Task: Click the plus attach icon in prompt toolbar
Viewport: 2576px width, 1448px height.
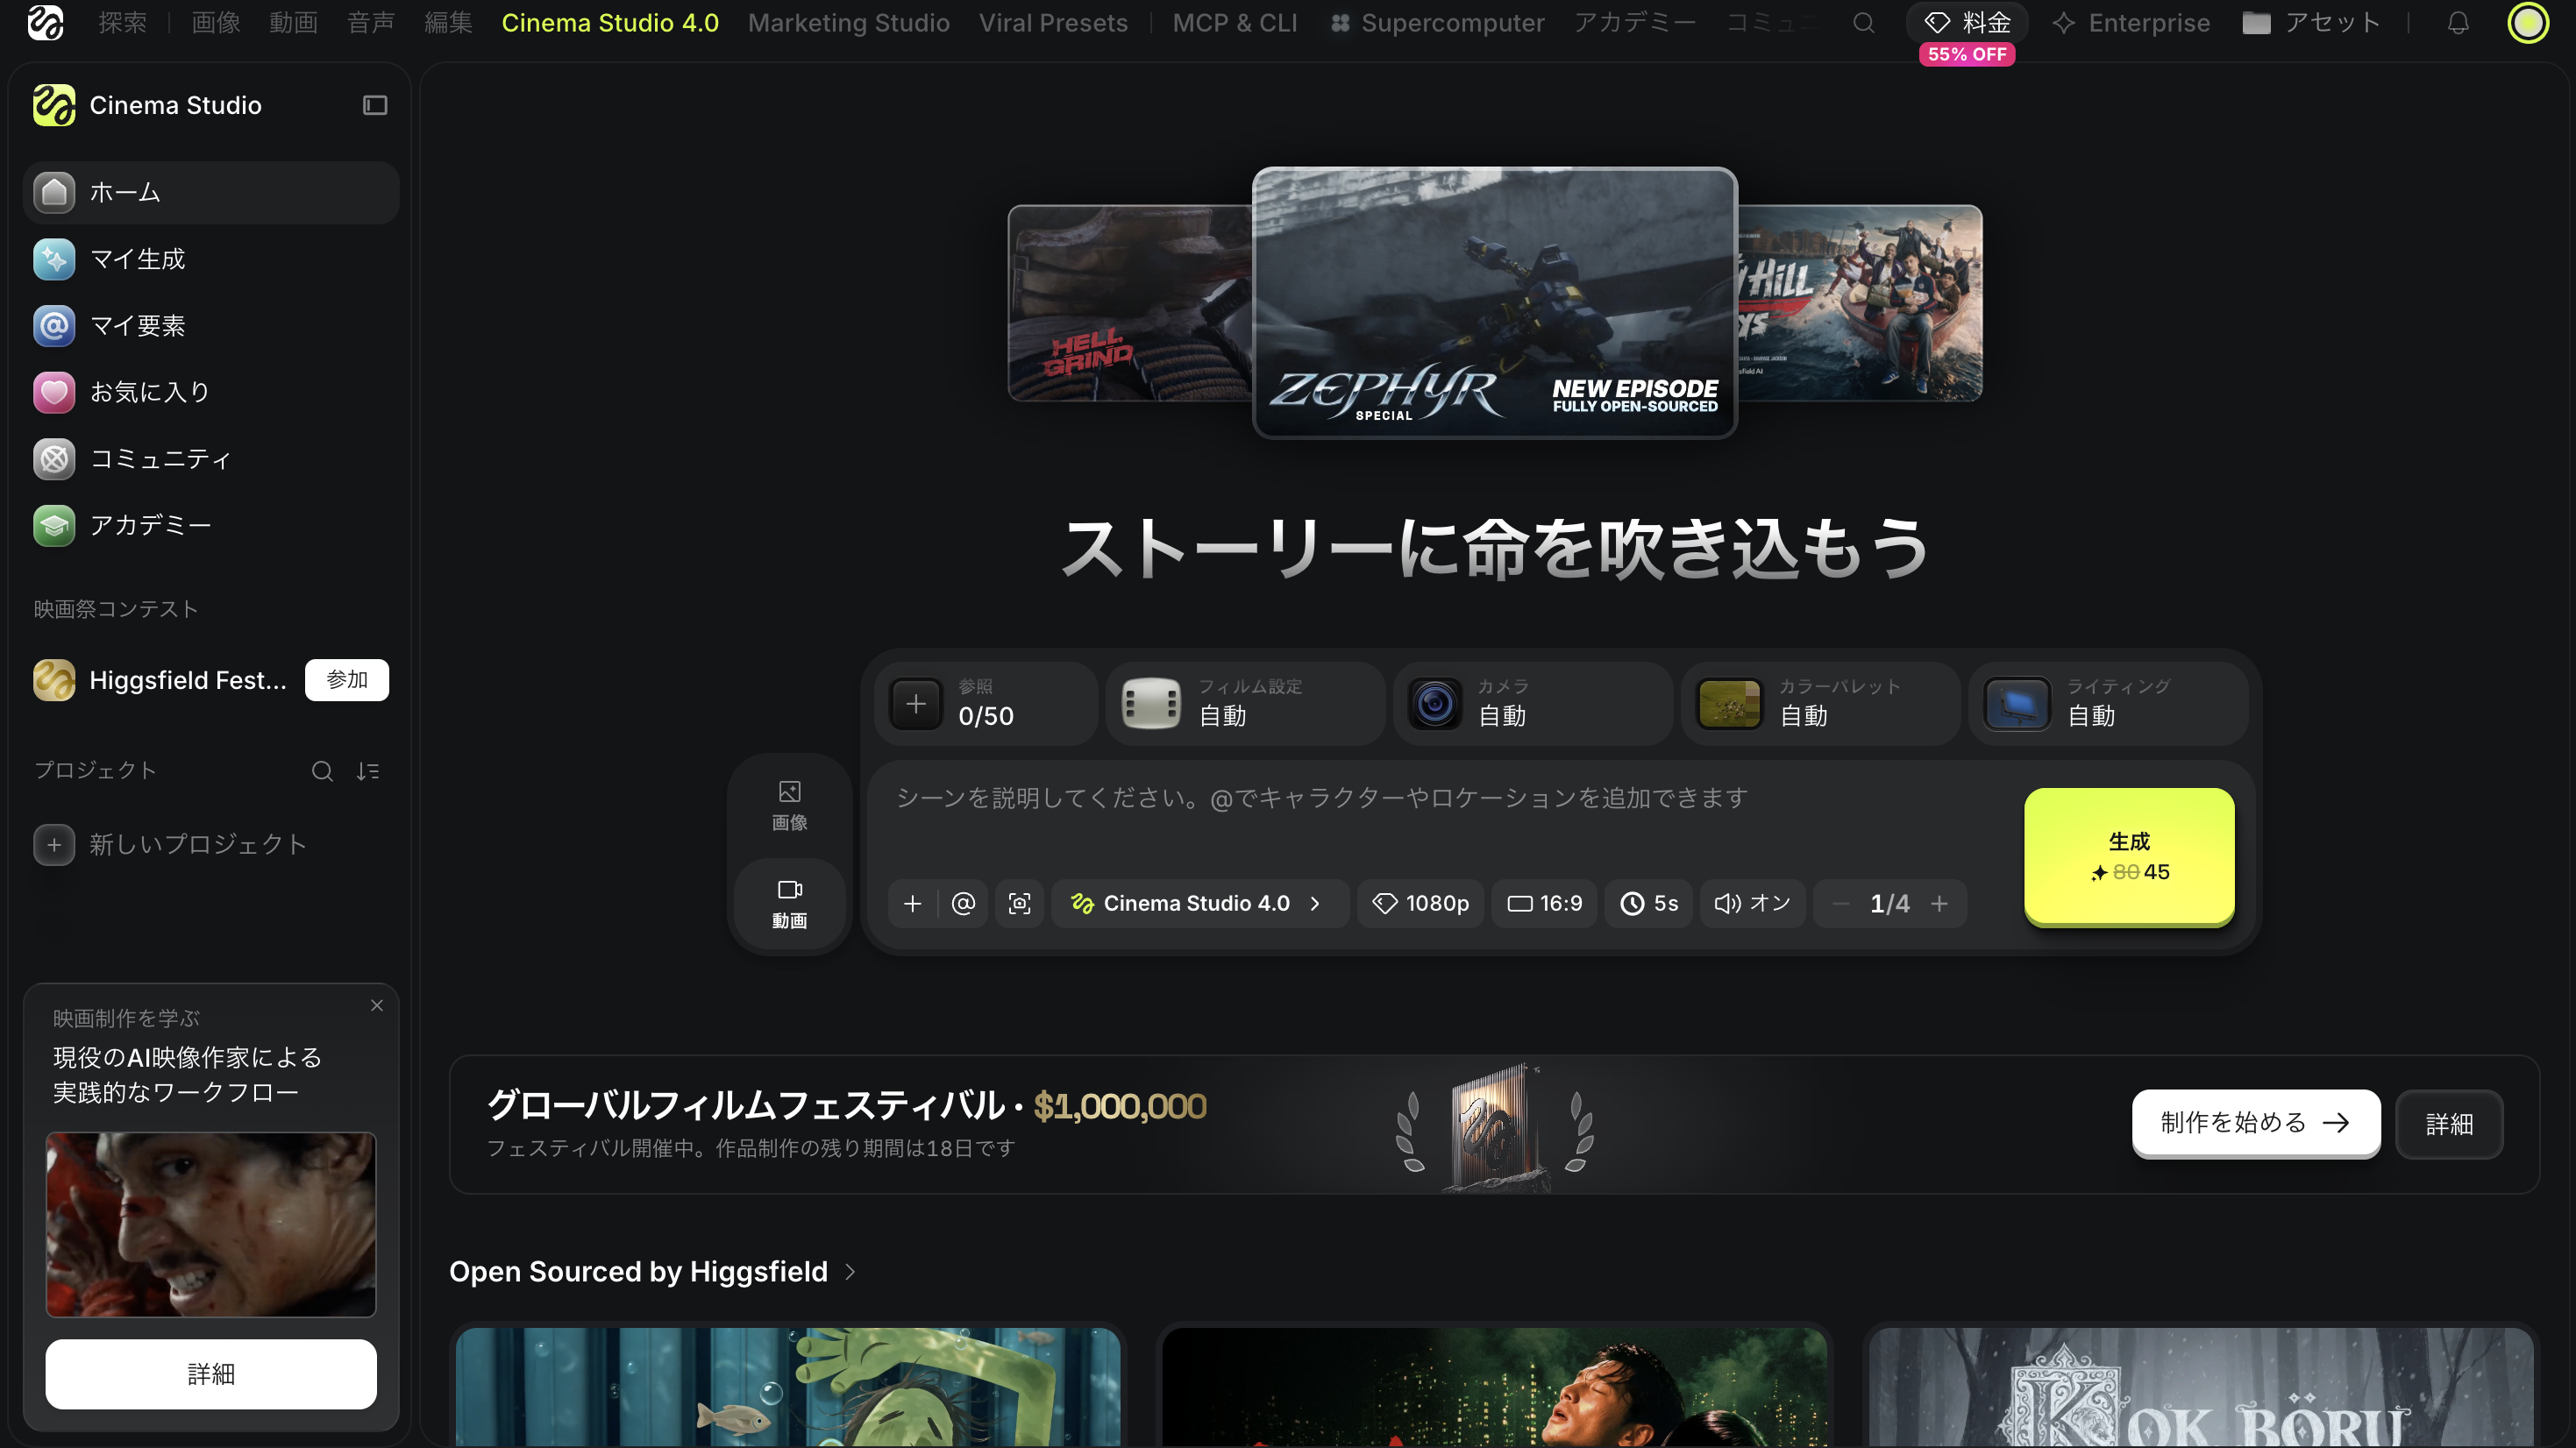Action: [912, 904]
